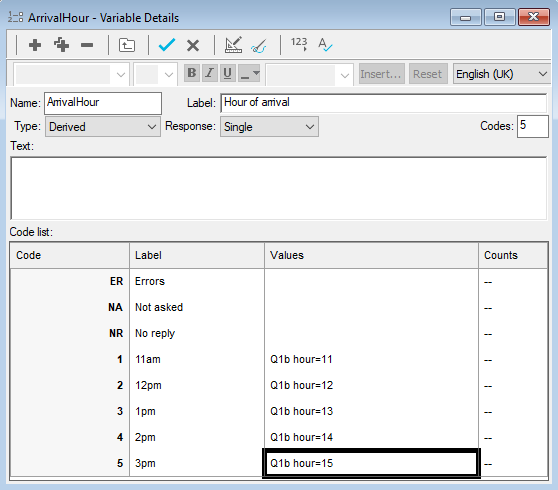This screenshot has height=490, width=558.
Task: Click the add code plus icon
Action: click(35, 45)
